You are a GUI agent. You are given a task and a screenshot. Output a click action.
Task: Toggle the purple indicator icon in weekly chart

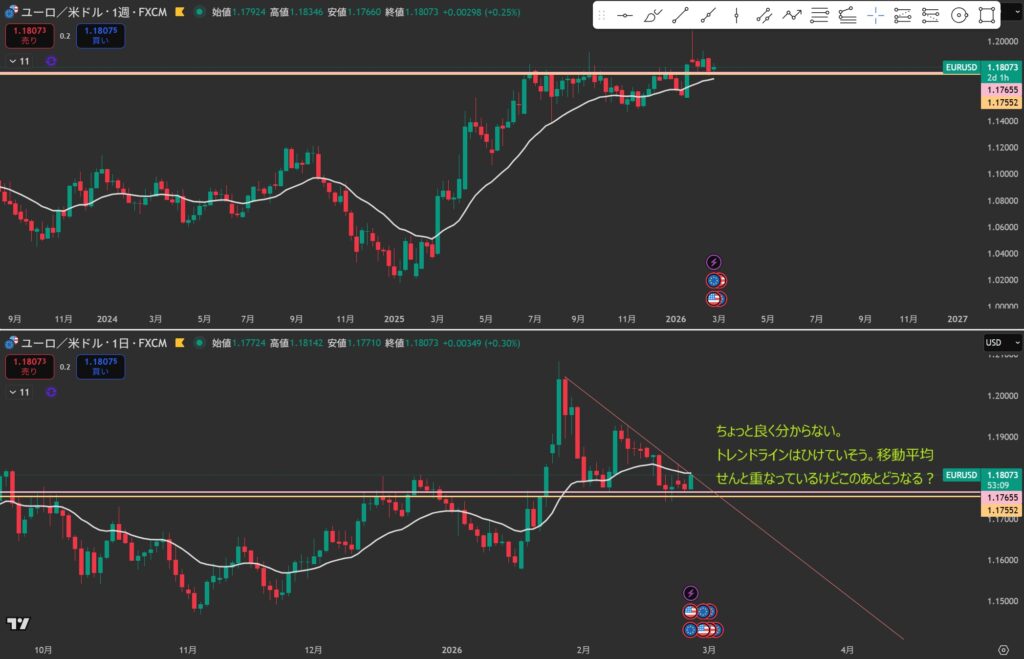point(50,61)
